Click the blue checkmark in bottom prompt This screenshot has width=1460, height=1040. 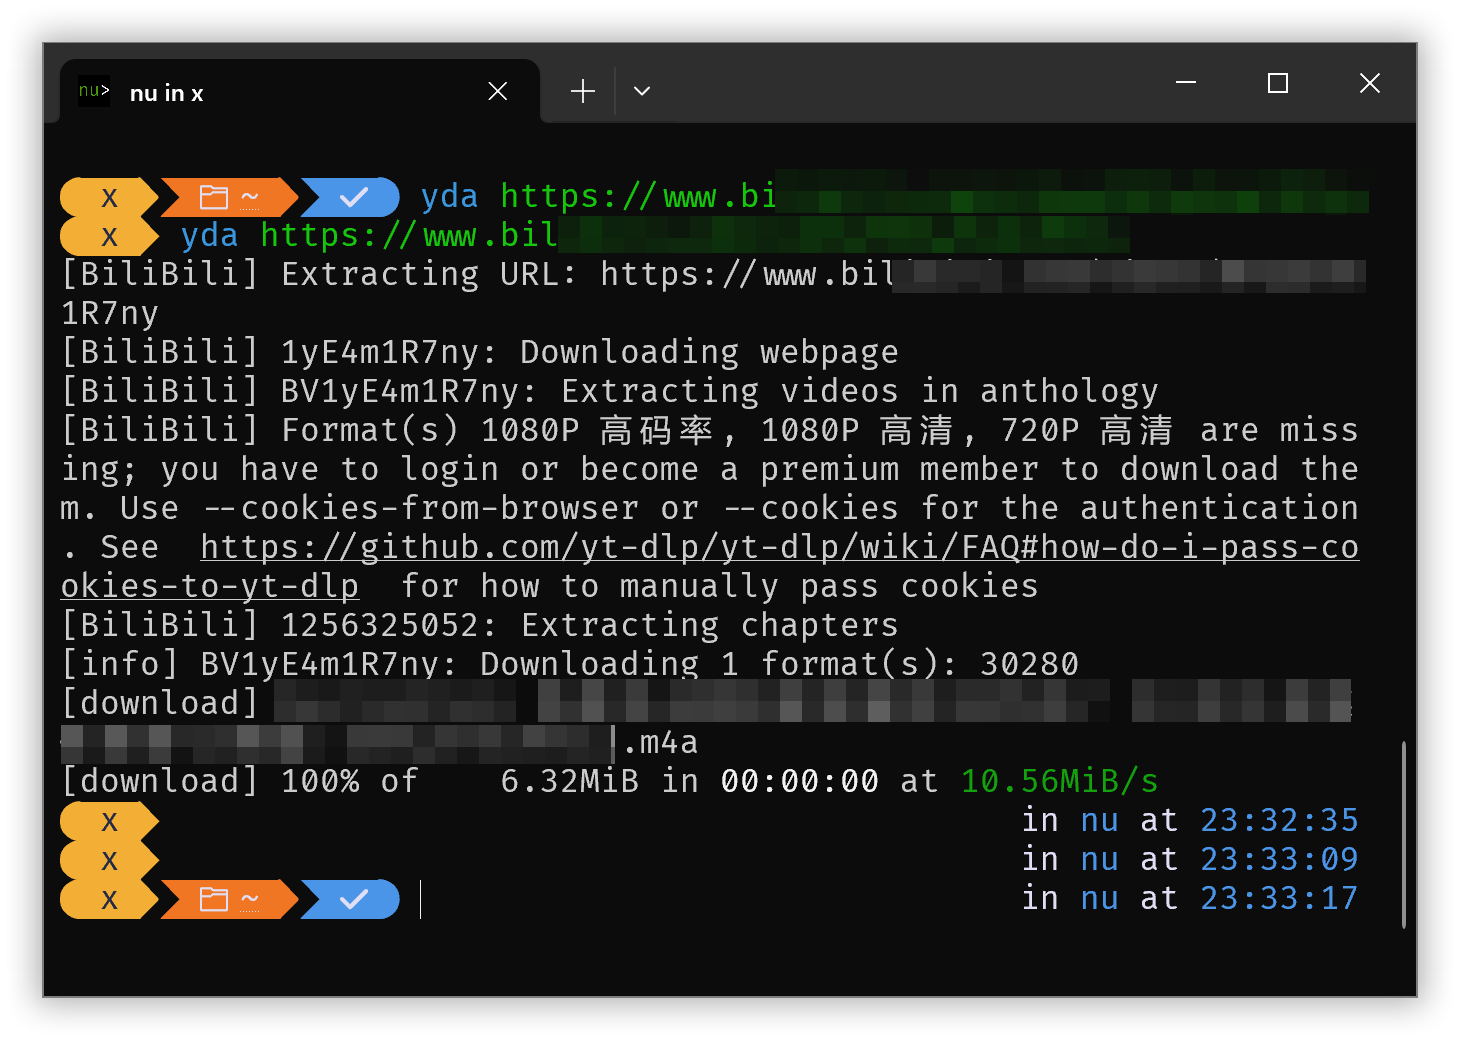354,900
